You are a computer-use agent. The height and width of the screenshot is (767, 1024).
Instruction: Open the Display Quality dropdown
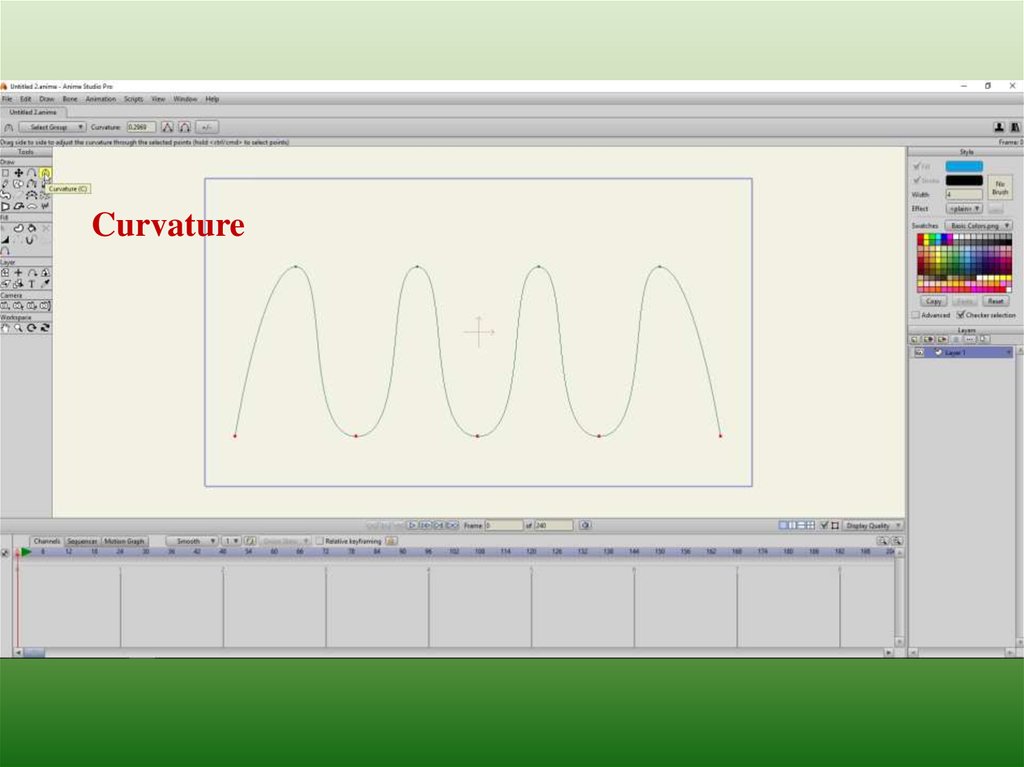873,525
